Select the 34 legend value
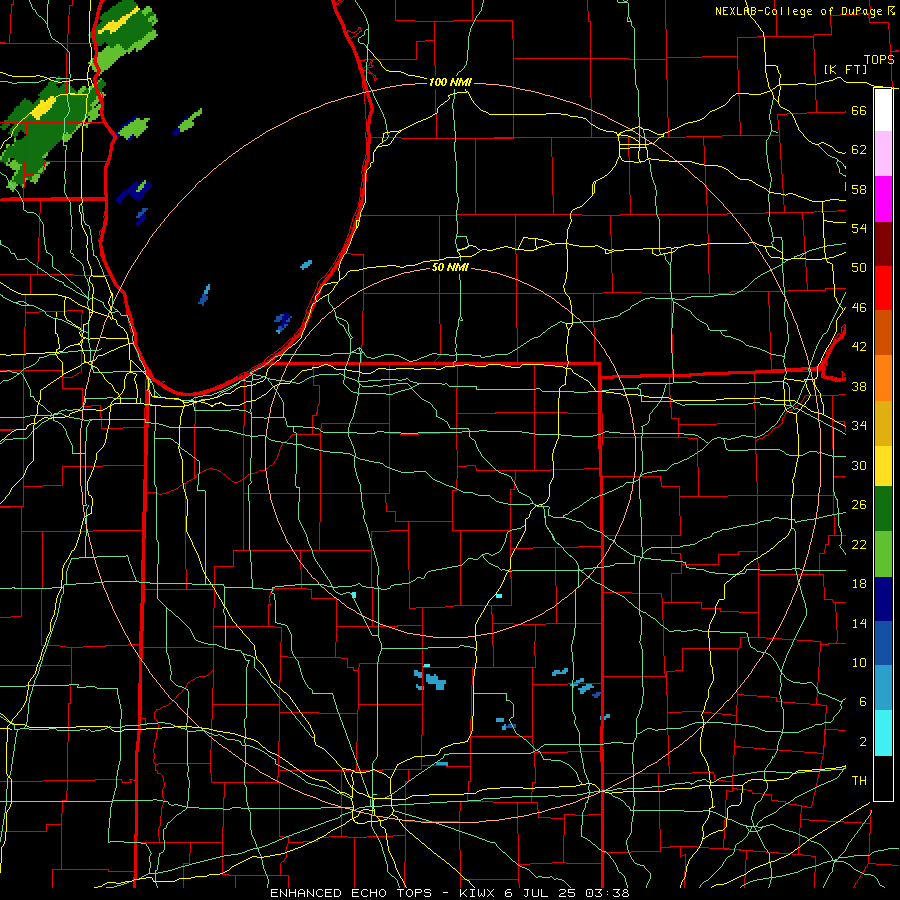The image size is (900, 900). click(x=859, y=426)
